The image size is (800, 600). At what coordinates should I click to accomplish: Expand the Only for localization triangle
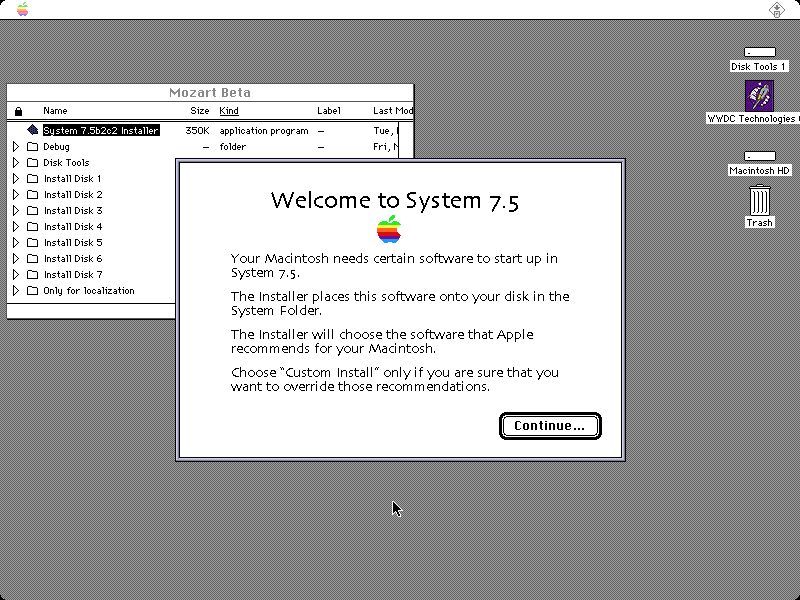[x=16, y=290]
